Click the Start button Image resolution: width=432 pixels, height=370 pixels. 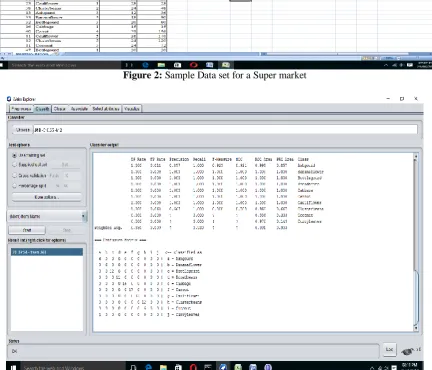(x=27, y=230)
